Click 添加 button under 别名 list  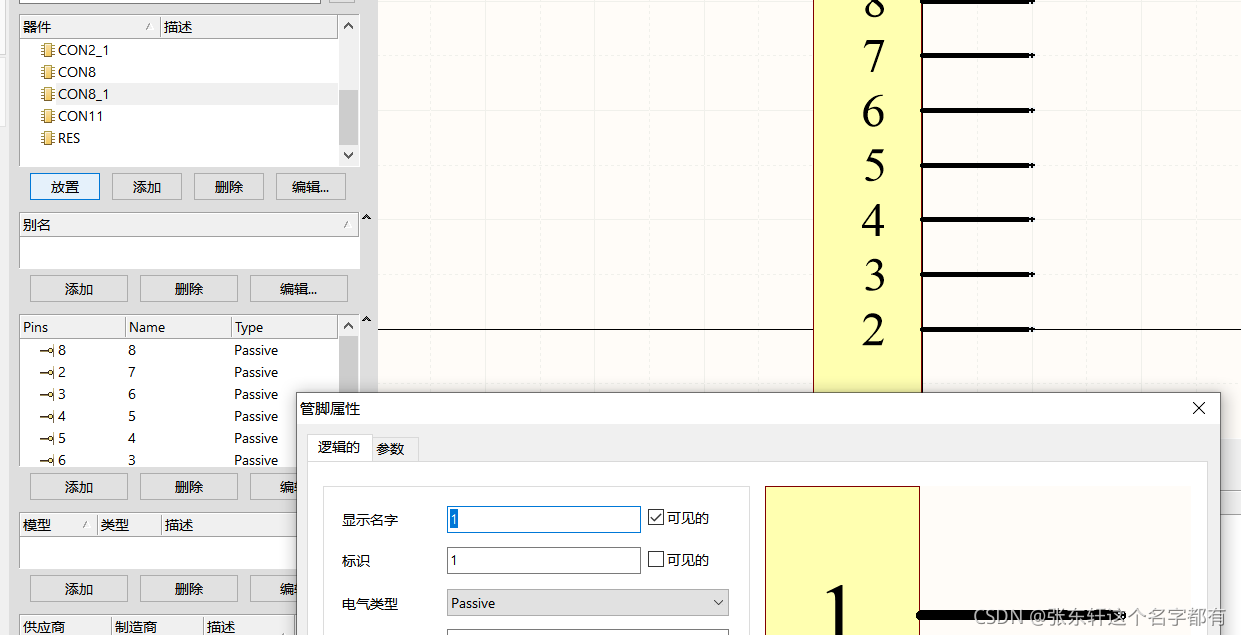(x=79, y=289)
